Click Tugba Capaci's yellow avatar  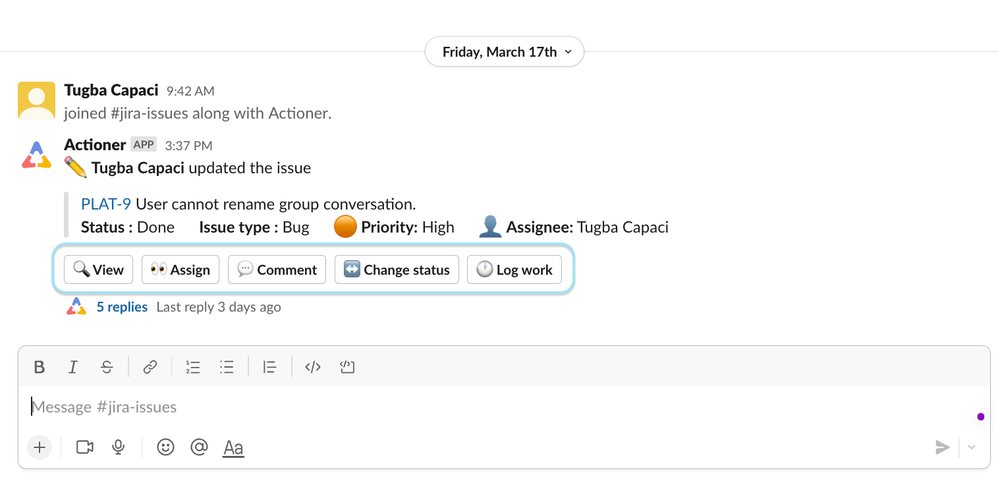pyautogui.click(x=36, y=101)
